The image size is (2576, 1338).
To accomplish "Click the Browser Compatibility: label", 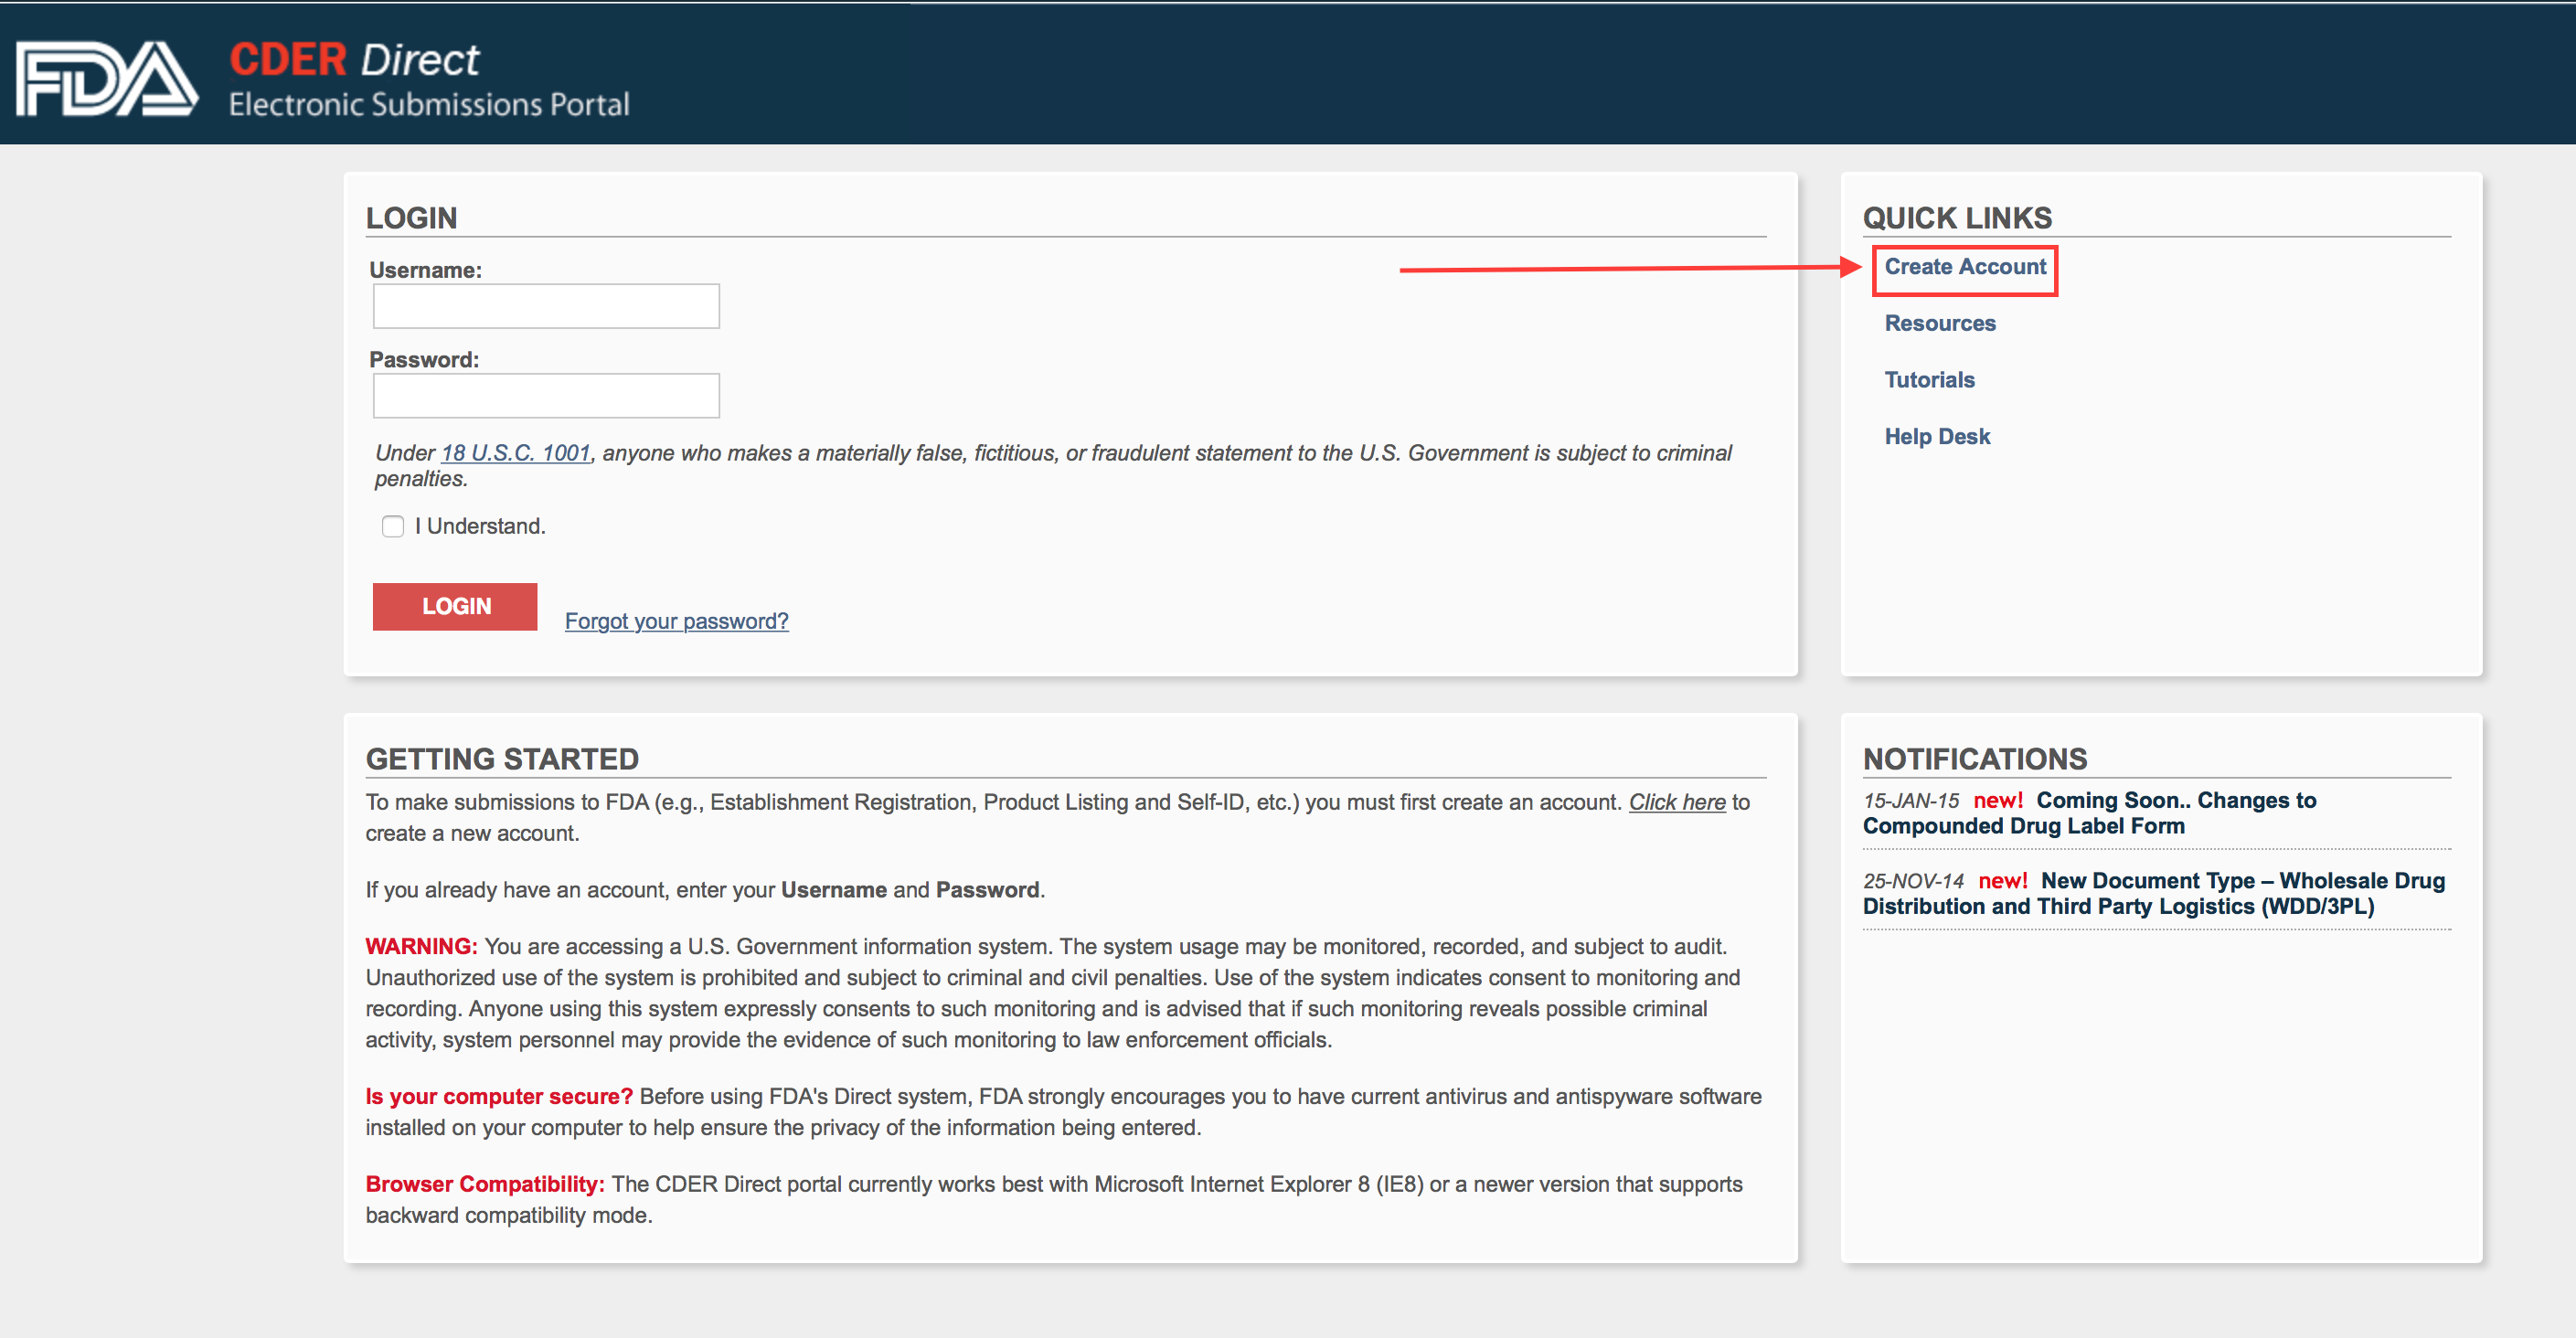I will point(485,1184).
